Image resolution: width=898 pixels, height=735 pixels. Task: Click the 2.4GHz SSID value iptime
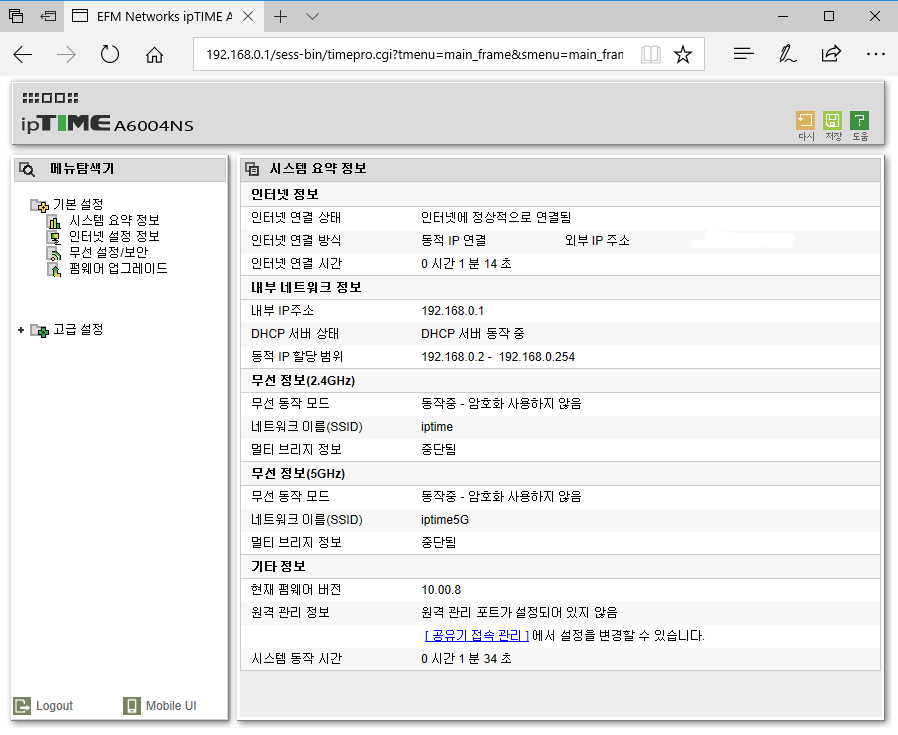(x=437, y=427)
